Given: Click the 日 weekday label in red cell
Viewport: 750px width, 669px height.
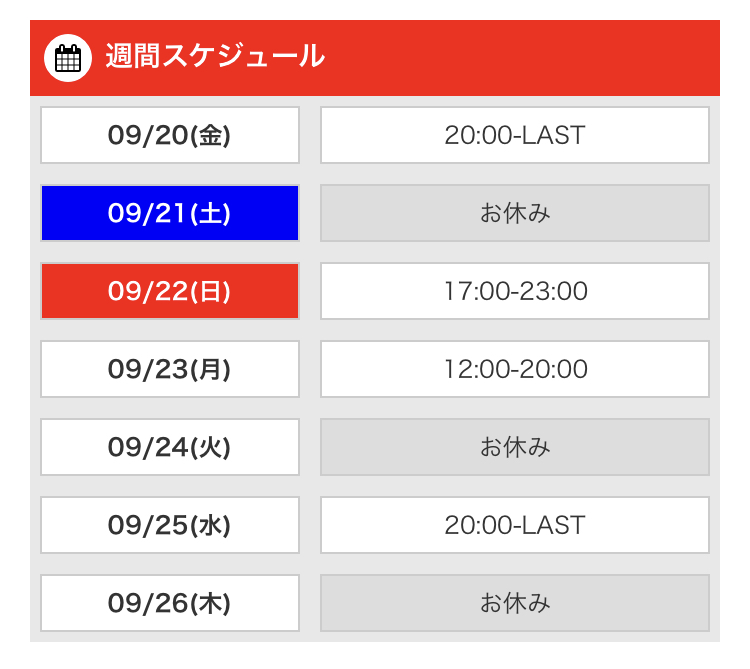Looking at the screenshot, I should point(210,291).
